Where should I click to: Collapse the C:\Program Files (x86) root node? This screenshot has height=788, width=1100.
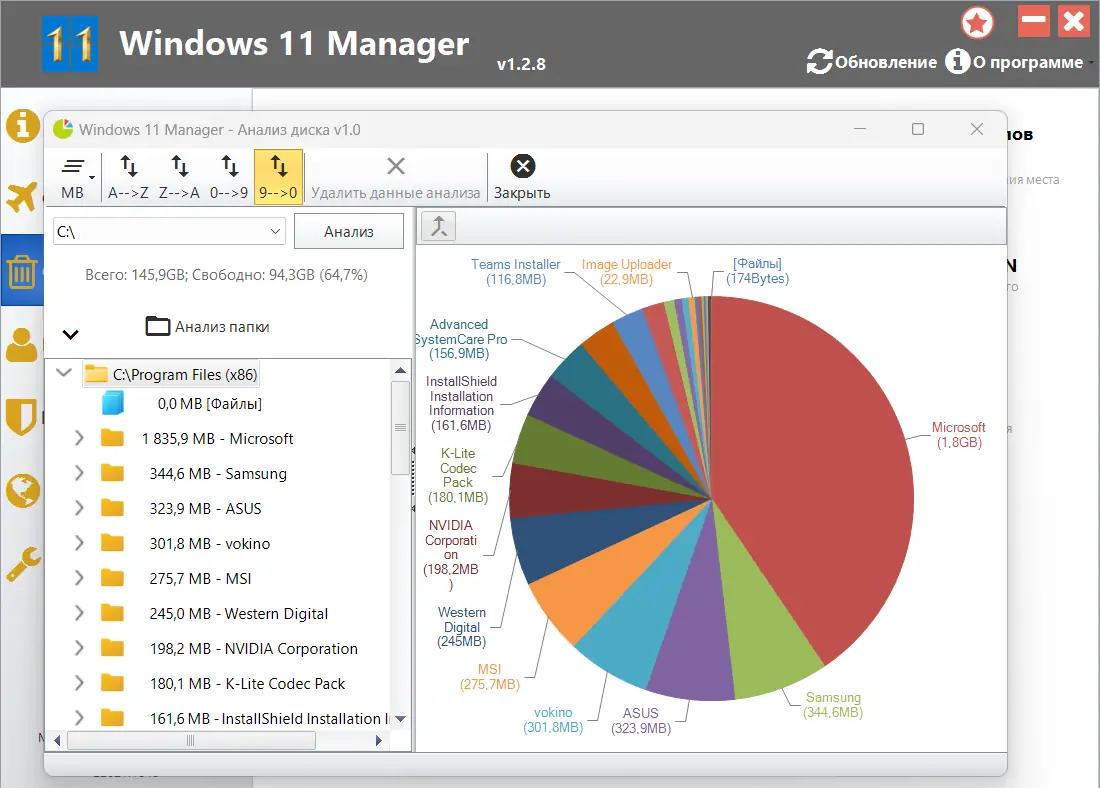click(x=64, y=373)
